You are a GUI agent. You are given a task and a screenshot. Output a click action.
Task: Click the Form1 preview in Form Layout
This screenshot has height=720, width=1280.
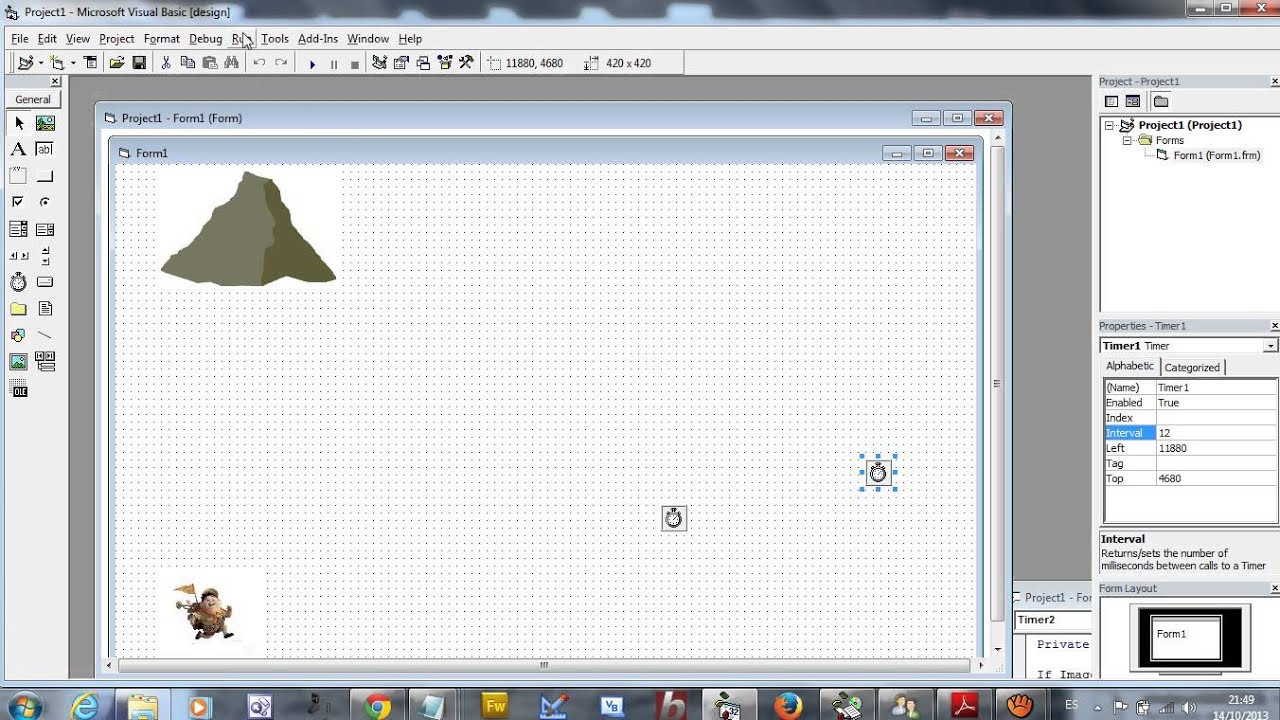click(1185, 638)
